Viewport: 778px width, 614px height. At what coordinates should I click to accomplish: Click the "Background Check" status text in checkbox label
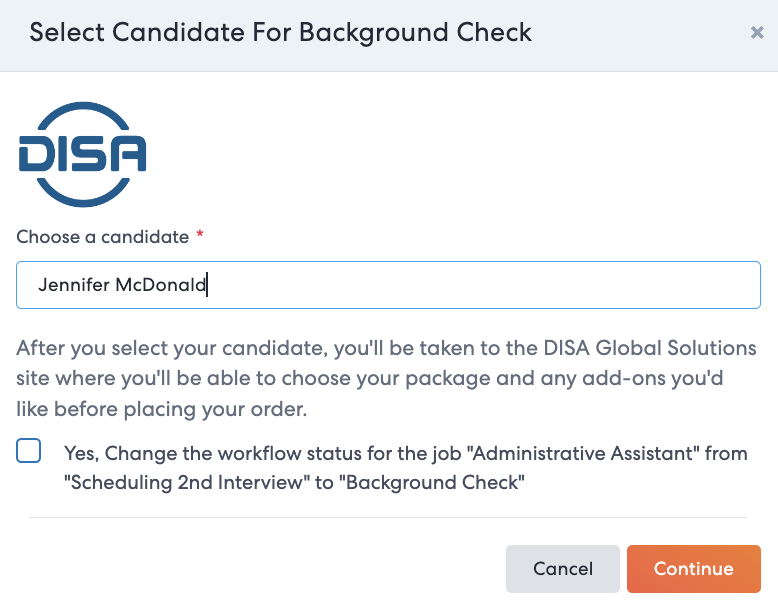pos(432,482)
